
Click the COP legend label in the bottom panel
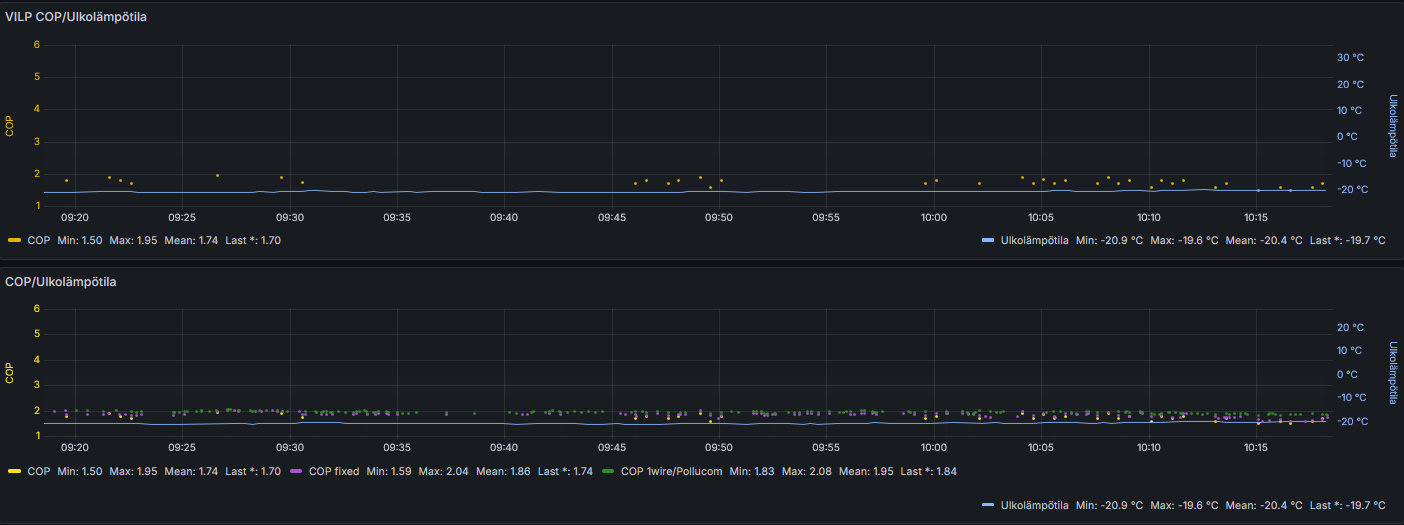click(38, 471)
